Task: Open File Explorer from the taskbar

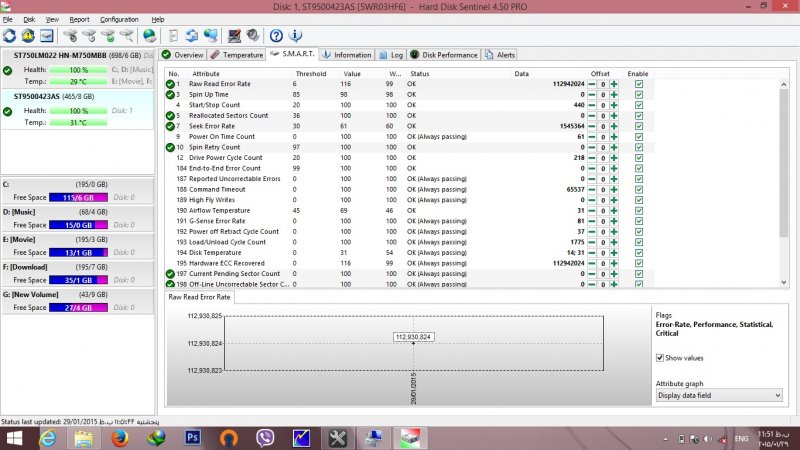Action: click(x=84, y=438)
